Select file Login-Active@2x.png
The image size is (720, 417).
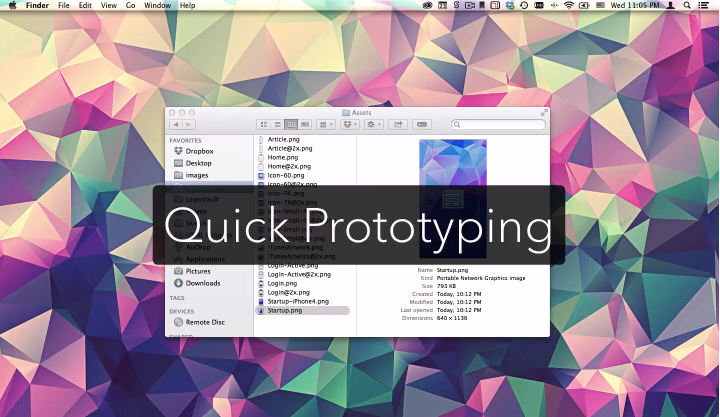[x=299, y=275]
